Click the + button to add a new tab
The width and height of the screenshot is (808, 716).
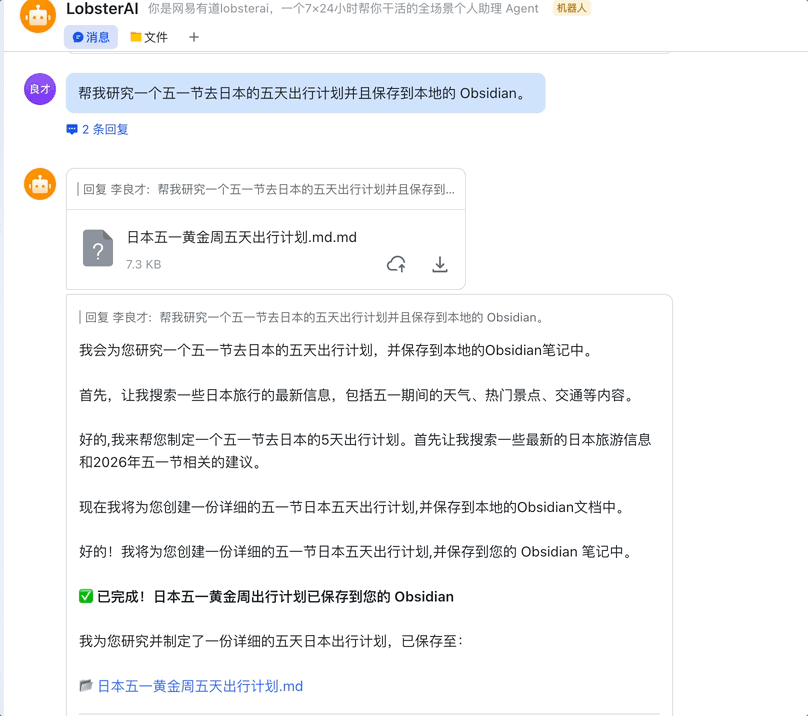coord(193,37)
